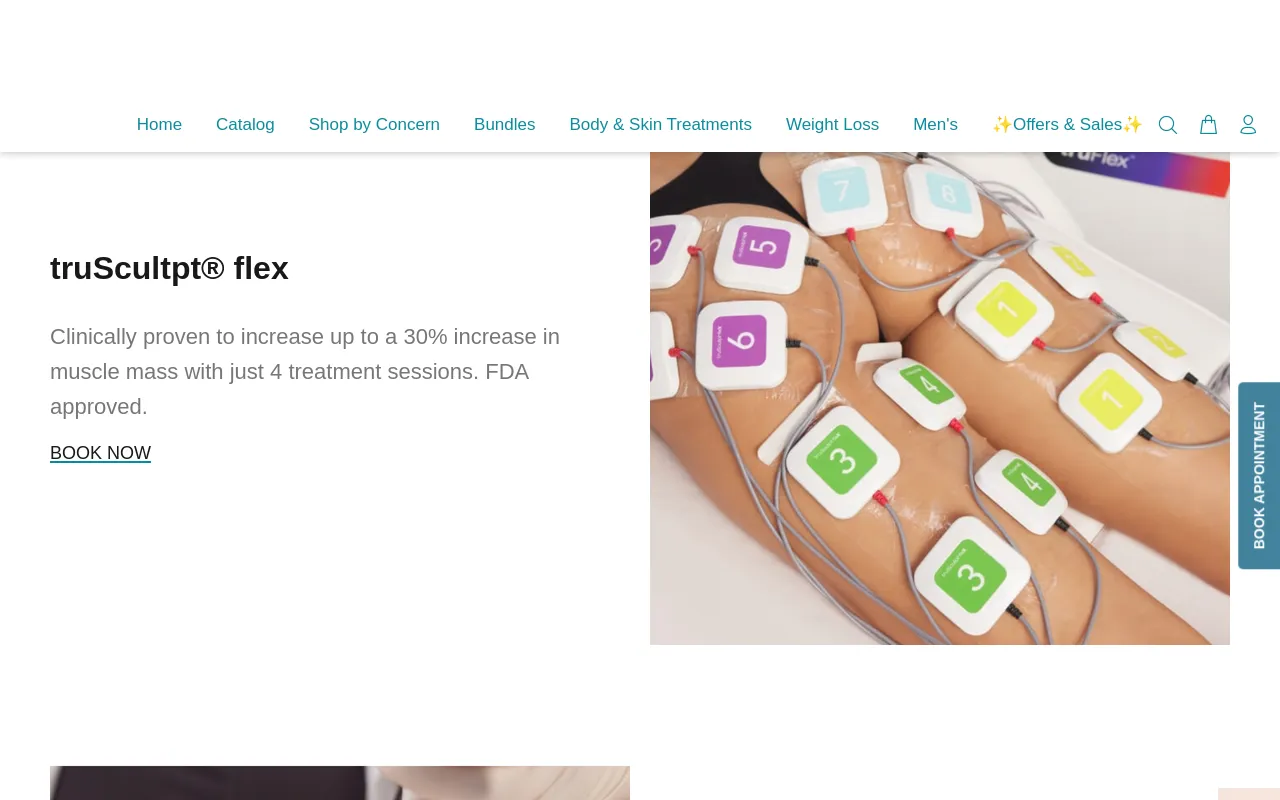The width and height of the screenshot is (1280, 800).
Task: Open the Bundles navigation link
Action: (504, 125)
